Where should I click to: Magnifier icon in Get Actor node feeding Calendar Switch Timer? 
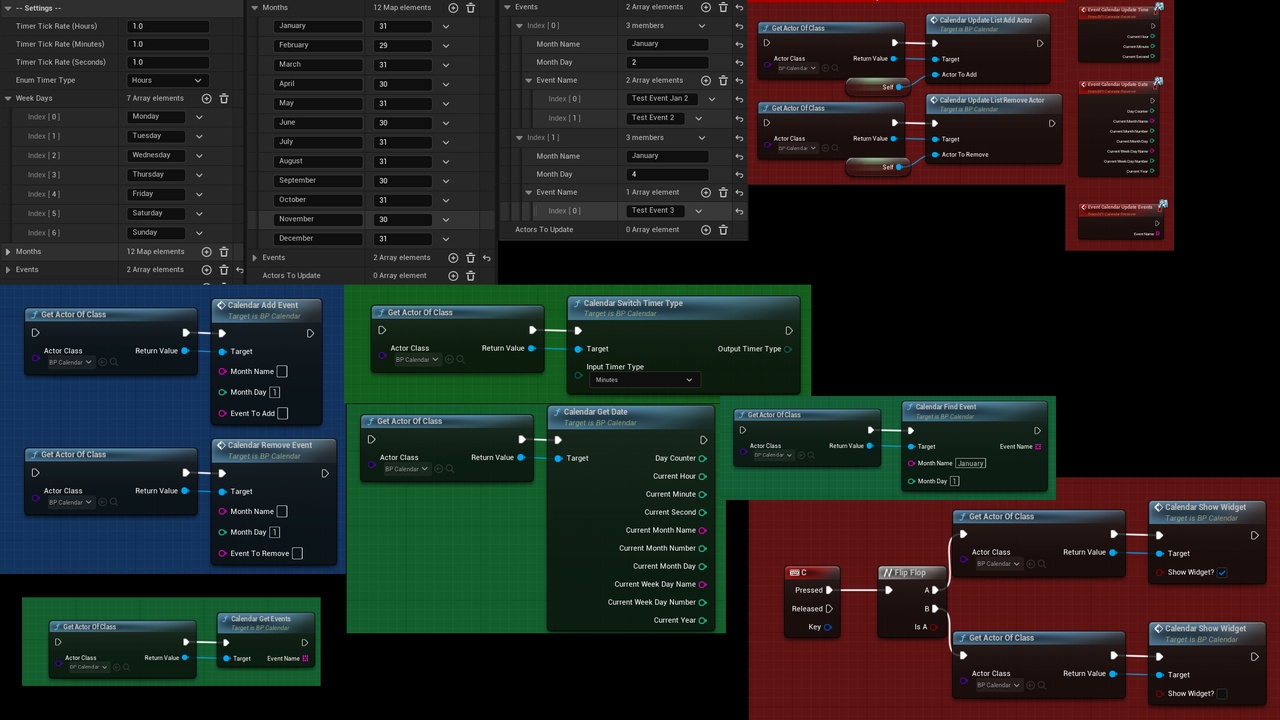click(x=461, y=360)
